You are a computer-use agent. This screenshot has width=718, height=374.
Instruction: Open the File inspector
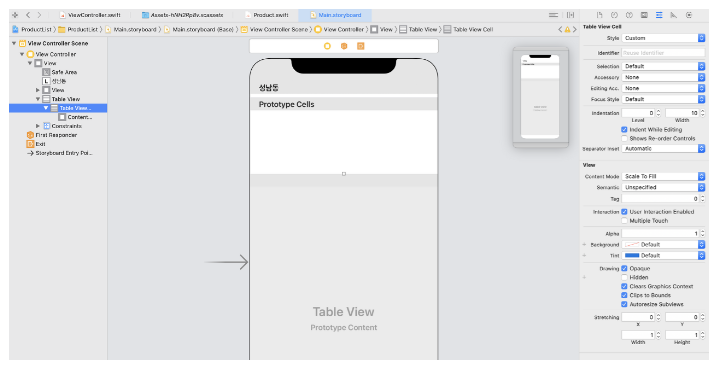(x=600, y=15)
